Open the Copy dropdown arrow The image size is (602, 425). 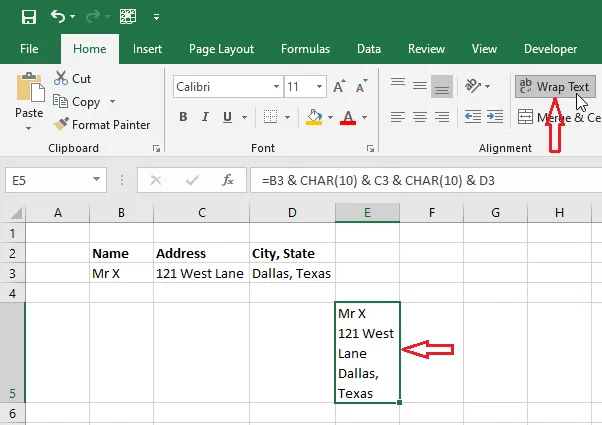pyautogui.click(x=112, y=102)
